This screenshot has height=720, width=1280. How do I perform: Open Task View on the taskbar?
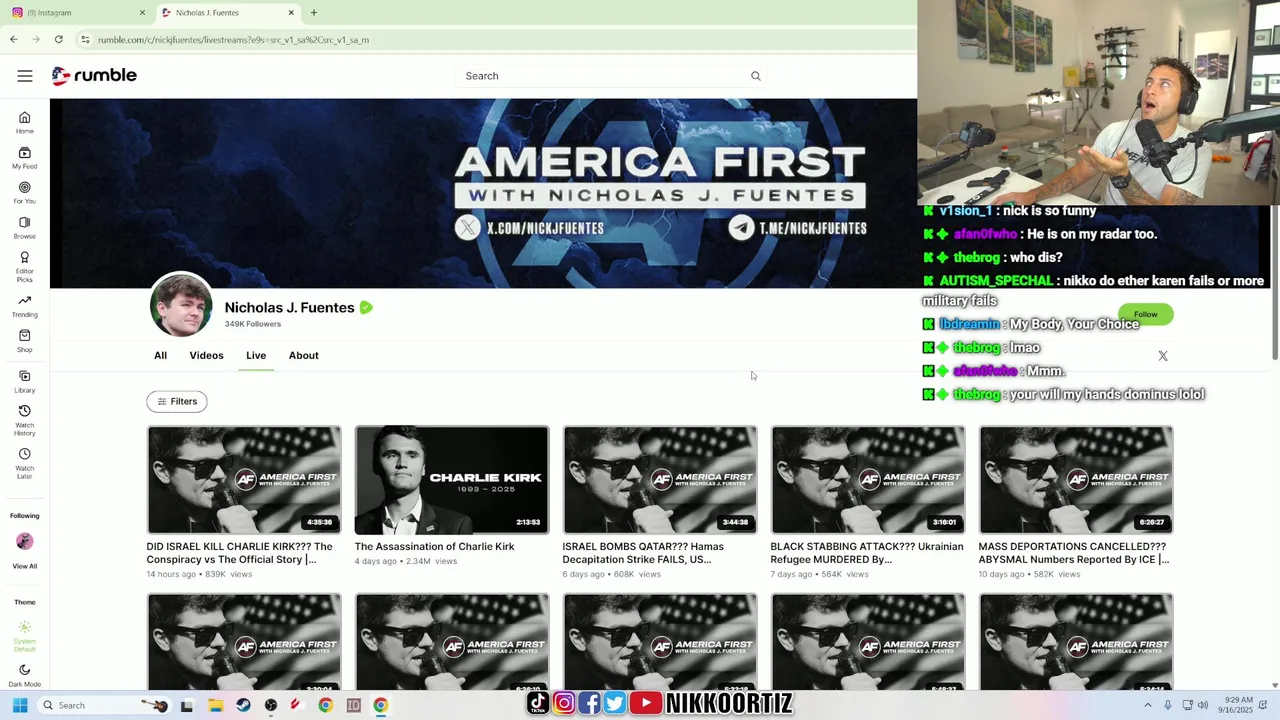187,705
